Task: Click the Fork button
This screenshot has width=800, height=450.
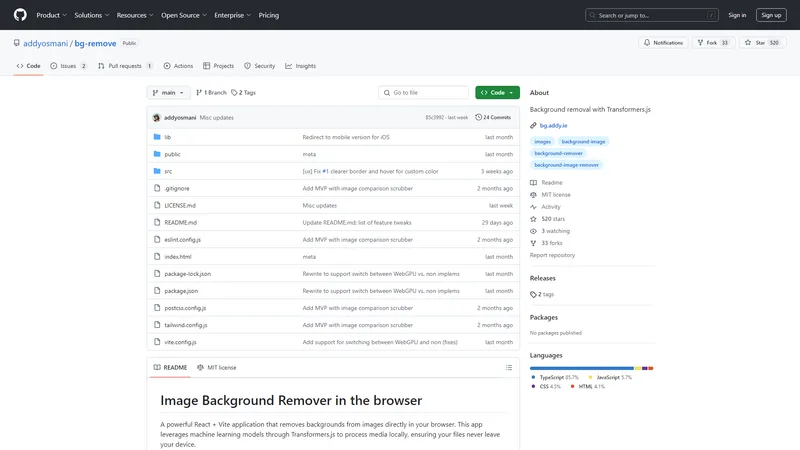Action: pyautogui.click(x=713, y=43)
